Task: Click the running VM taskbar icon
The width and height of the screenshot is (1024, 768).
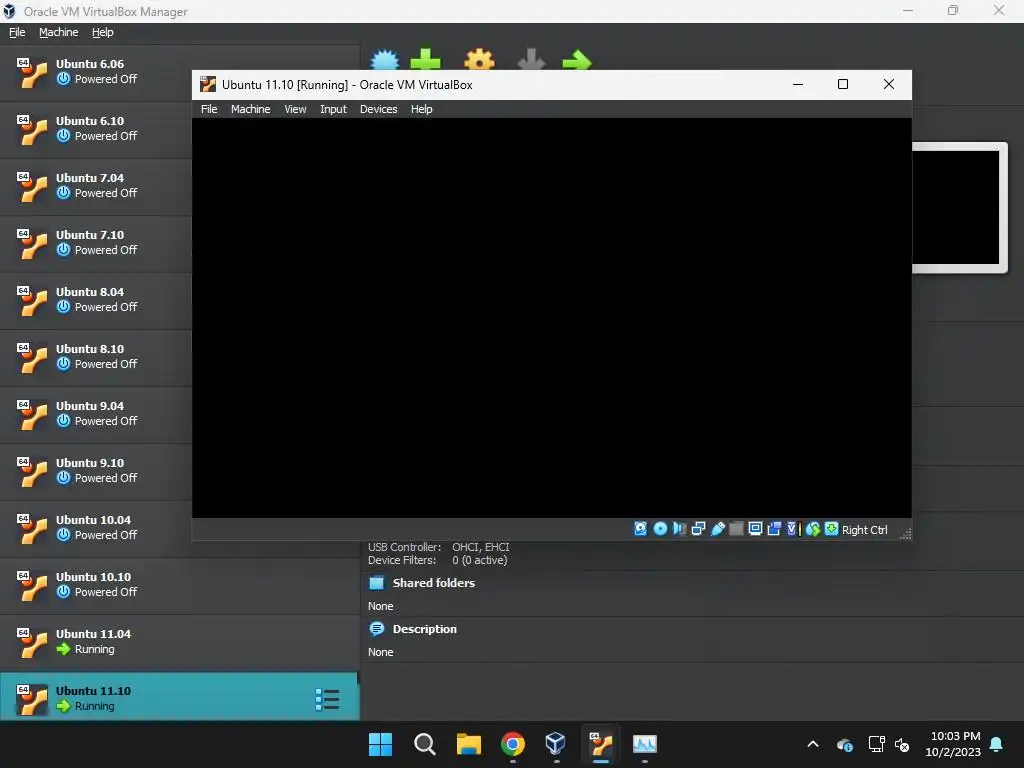Action: coord(601,744)
